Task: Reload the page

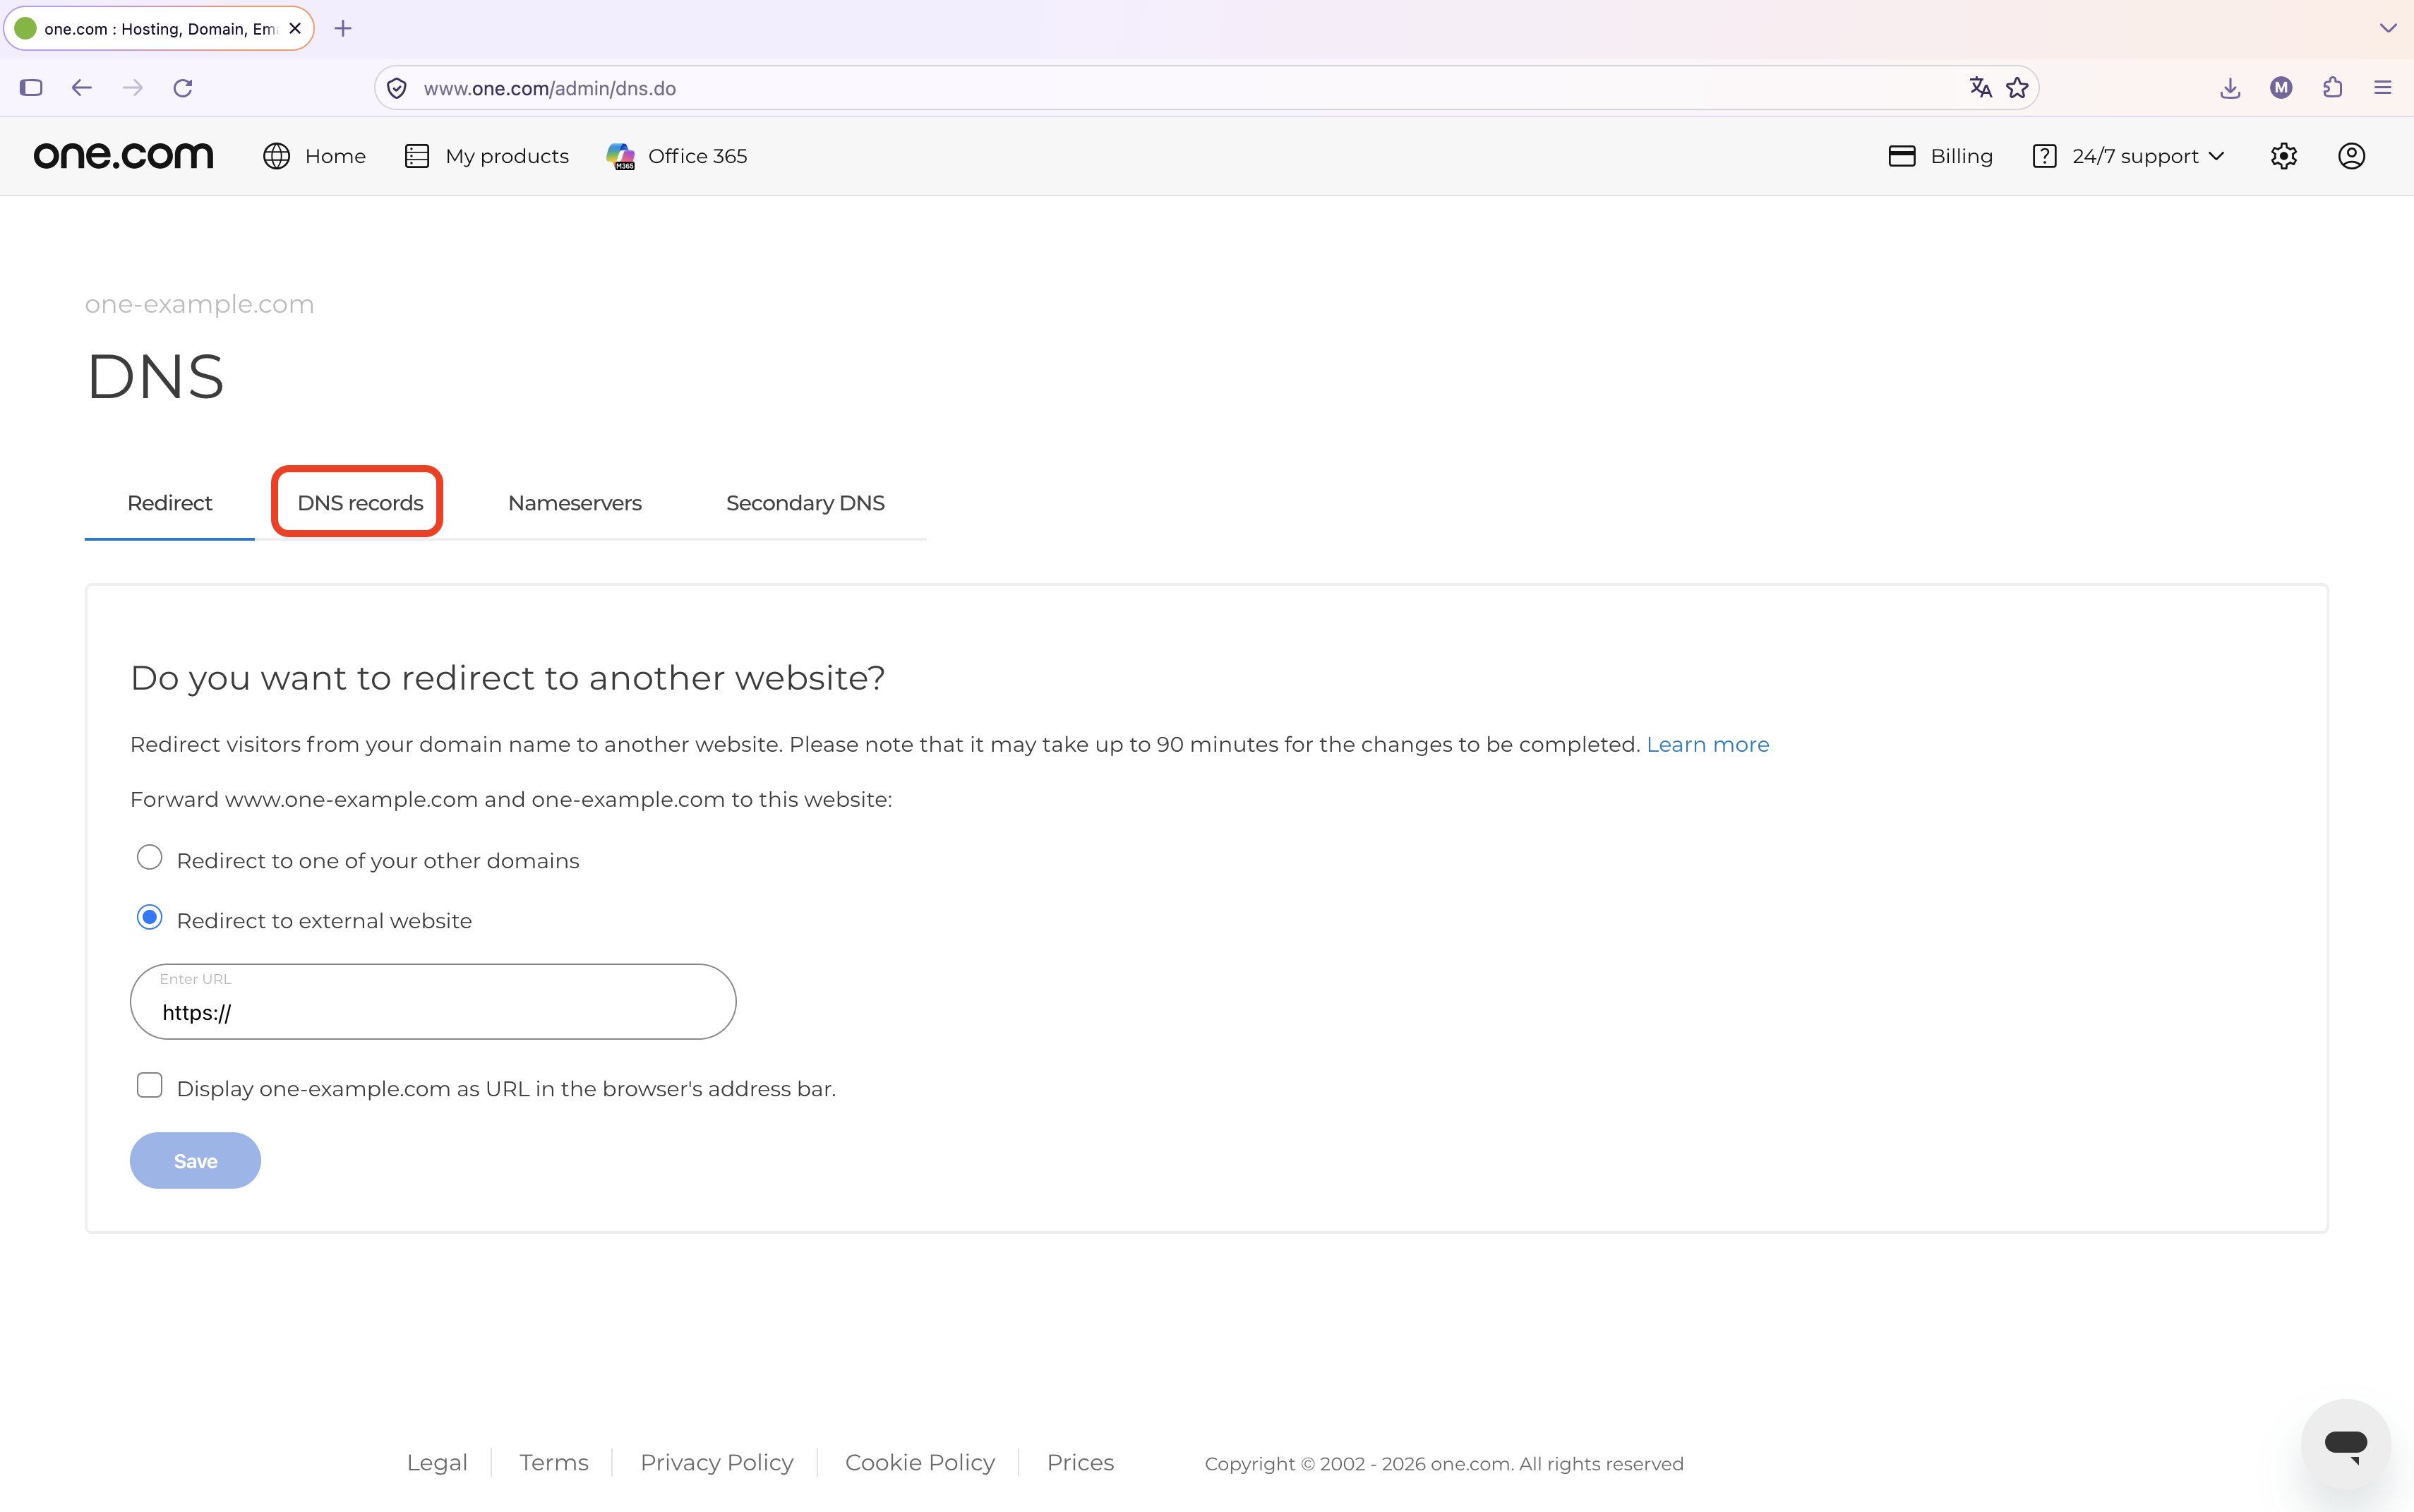Action: 183,88
